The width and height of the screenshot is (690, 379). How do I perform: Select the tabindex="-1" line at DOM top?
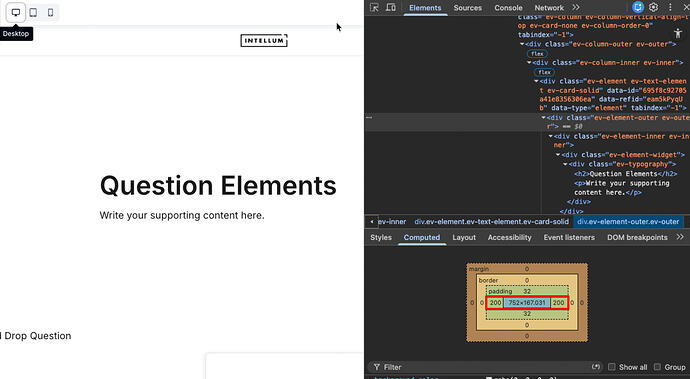(x=546, y=35)
